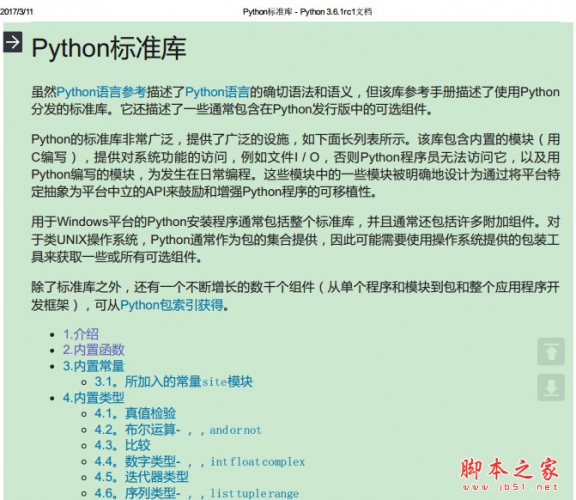Follow the Python包索引获得 link

172,305
